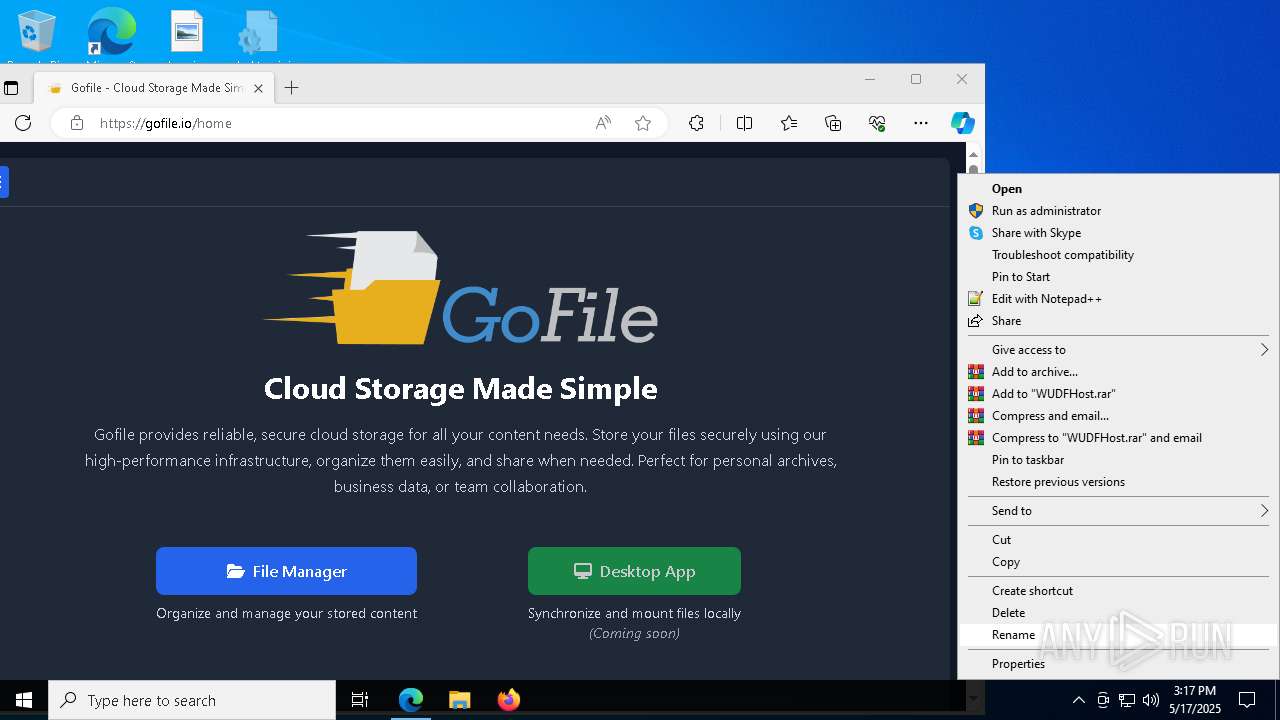
Task: Click the taskbar search box
Action: tap(192, 700)
